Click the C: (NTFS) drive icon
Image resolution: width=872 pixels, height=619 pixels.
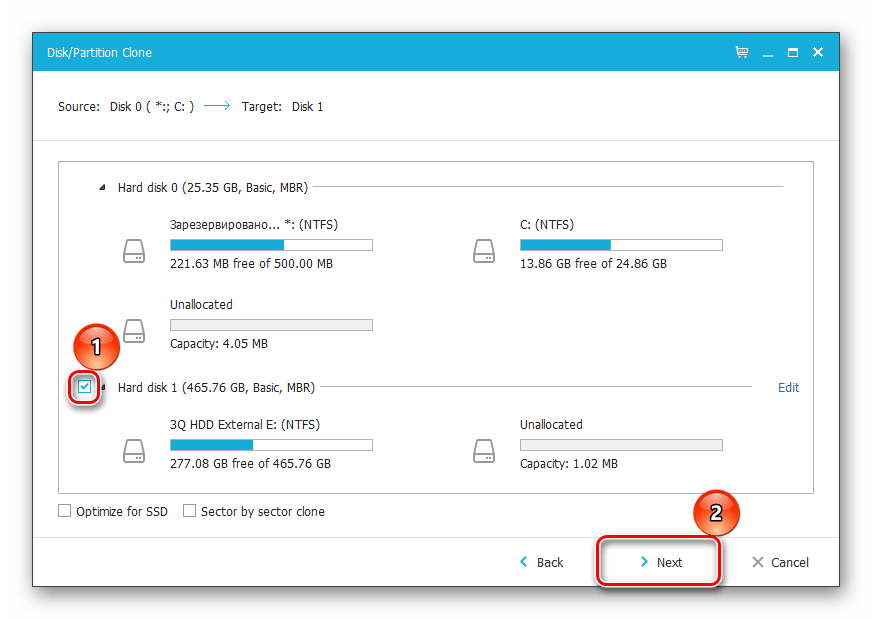click(x=484, y=250)
